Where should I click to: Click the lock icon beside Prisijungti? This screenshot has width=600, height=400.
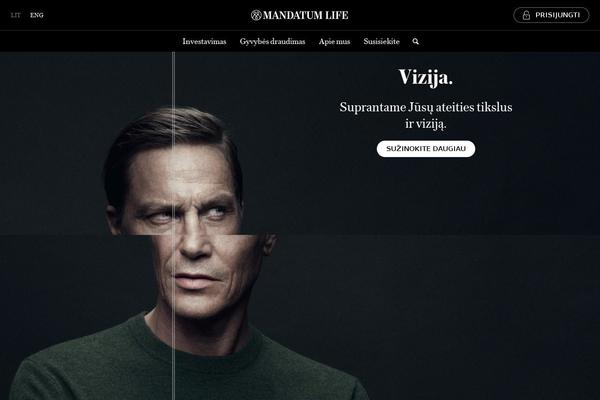click(526, 15)
